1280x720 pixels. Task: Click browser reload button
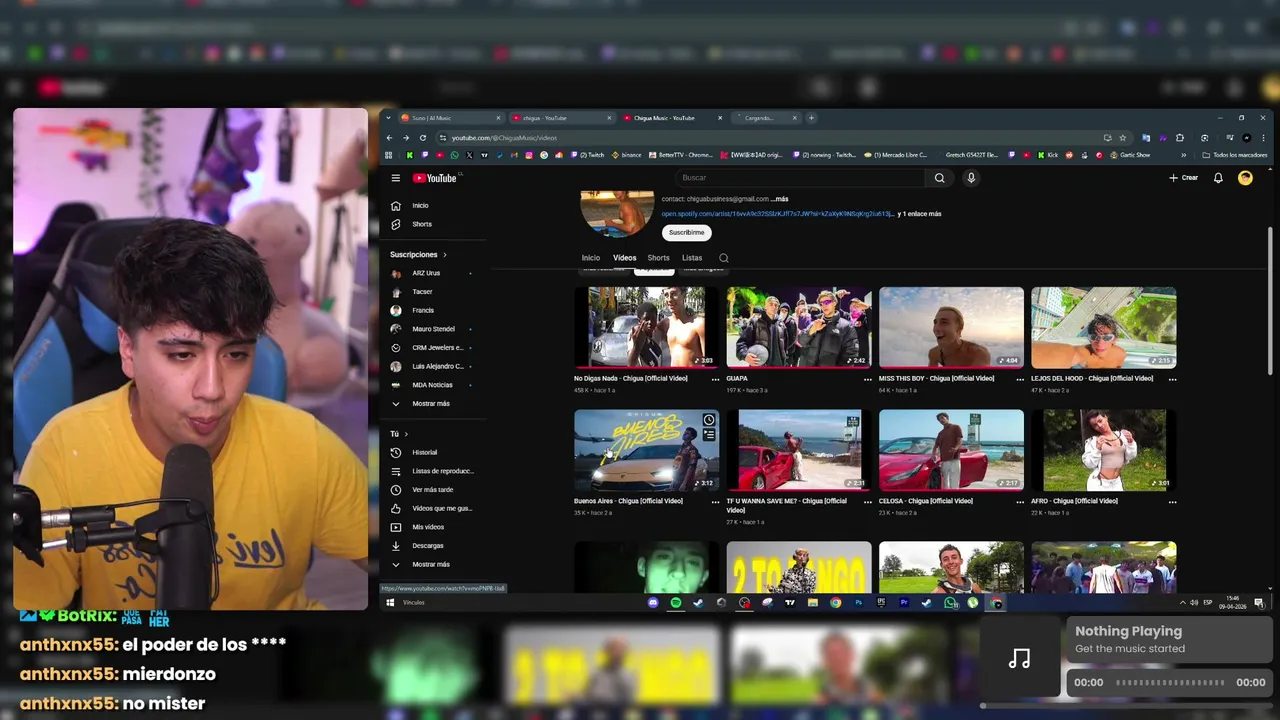click(x=423, y=138)
